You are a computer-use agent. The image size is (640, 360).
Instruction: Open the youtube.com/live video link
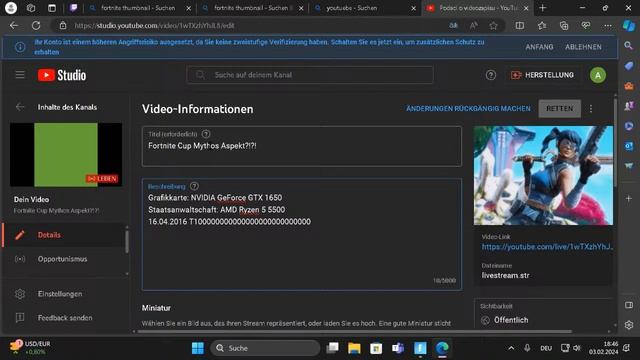tap(547, 247)
